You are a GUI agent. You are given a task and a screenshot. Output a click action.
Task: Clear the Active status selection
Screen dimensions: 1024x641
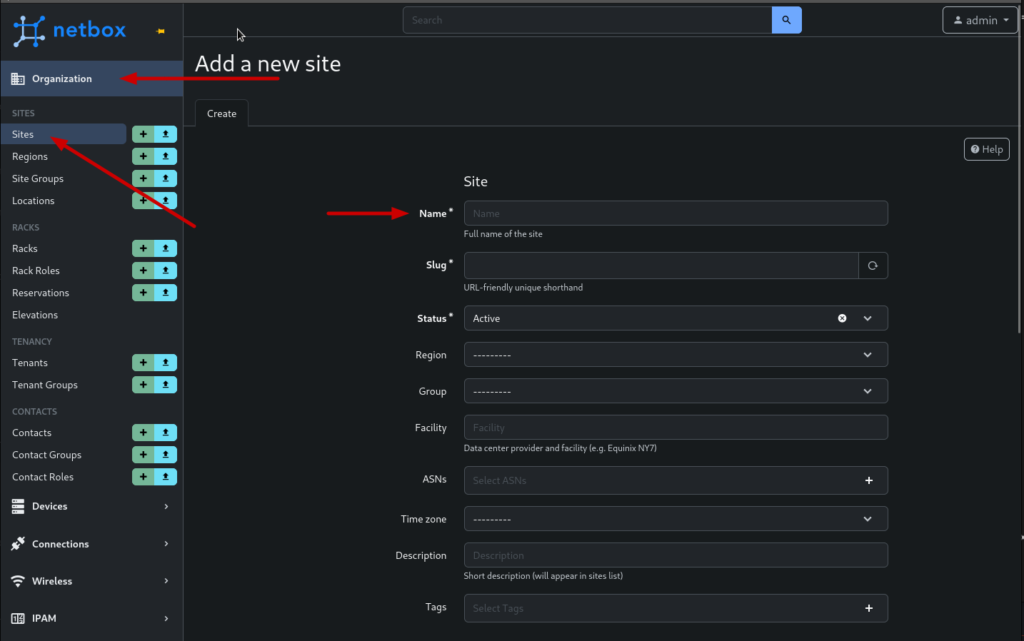842,318
